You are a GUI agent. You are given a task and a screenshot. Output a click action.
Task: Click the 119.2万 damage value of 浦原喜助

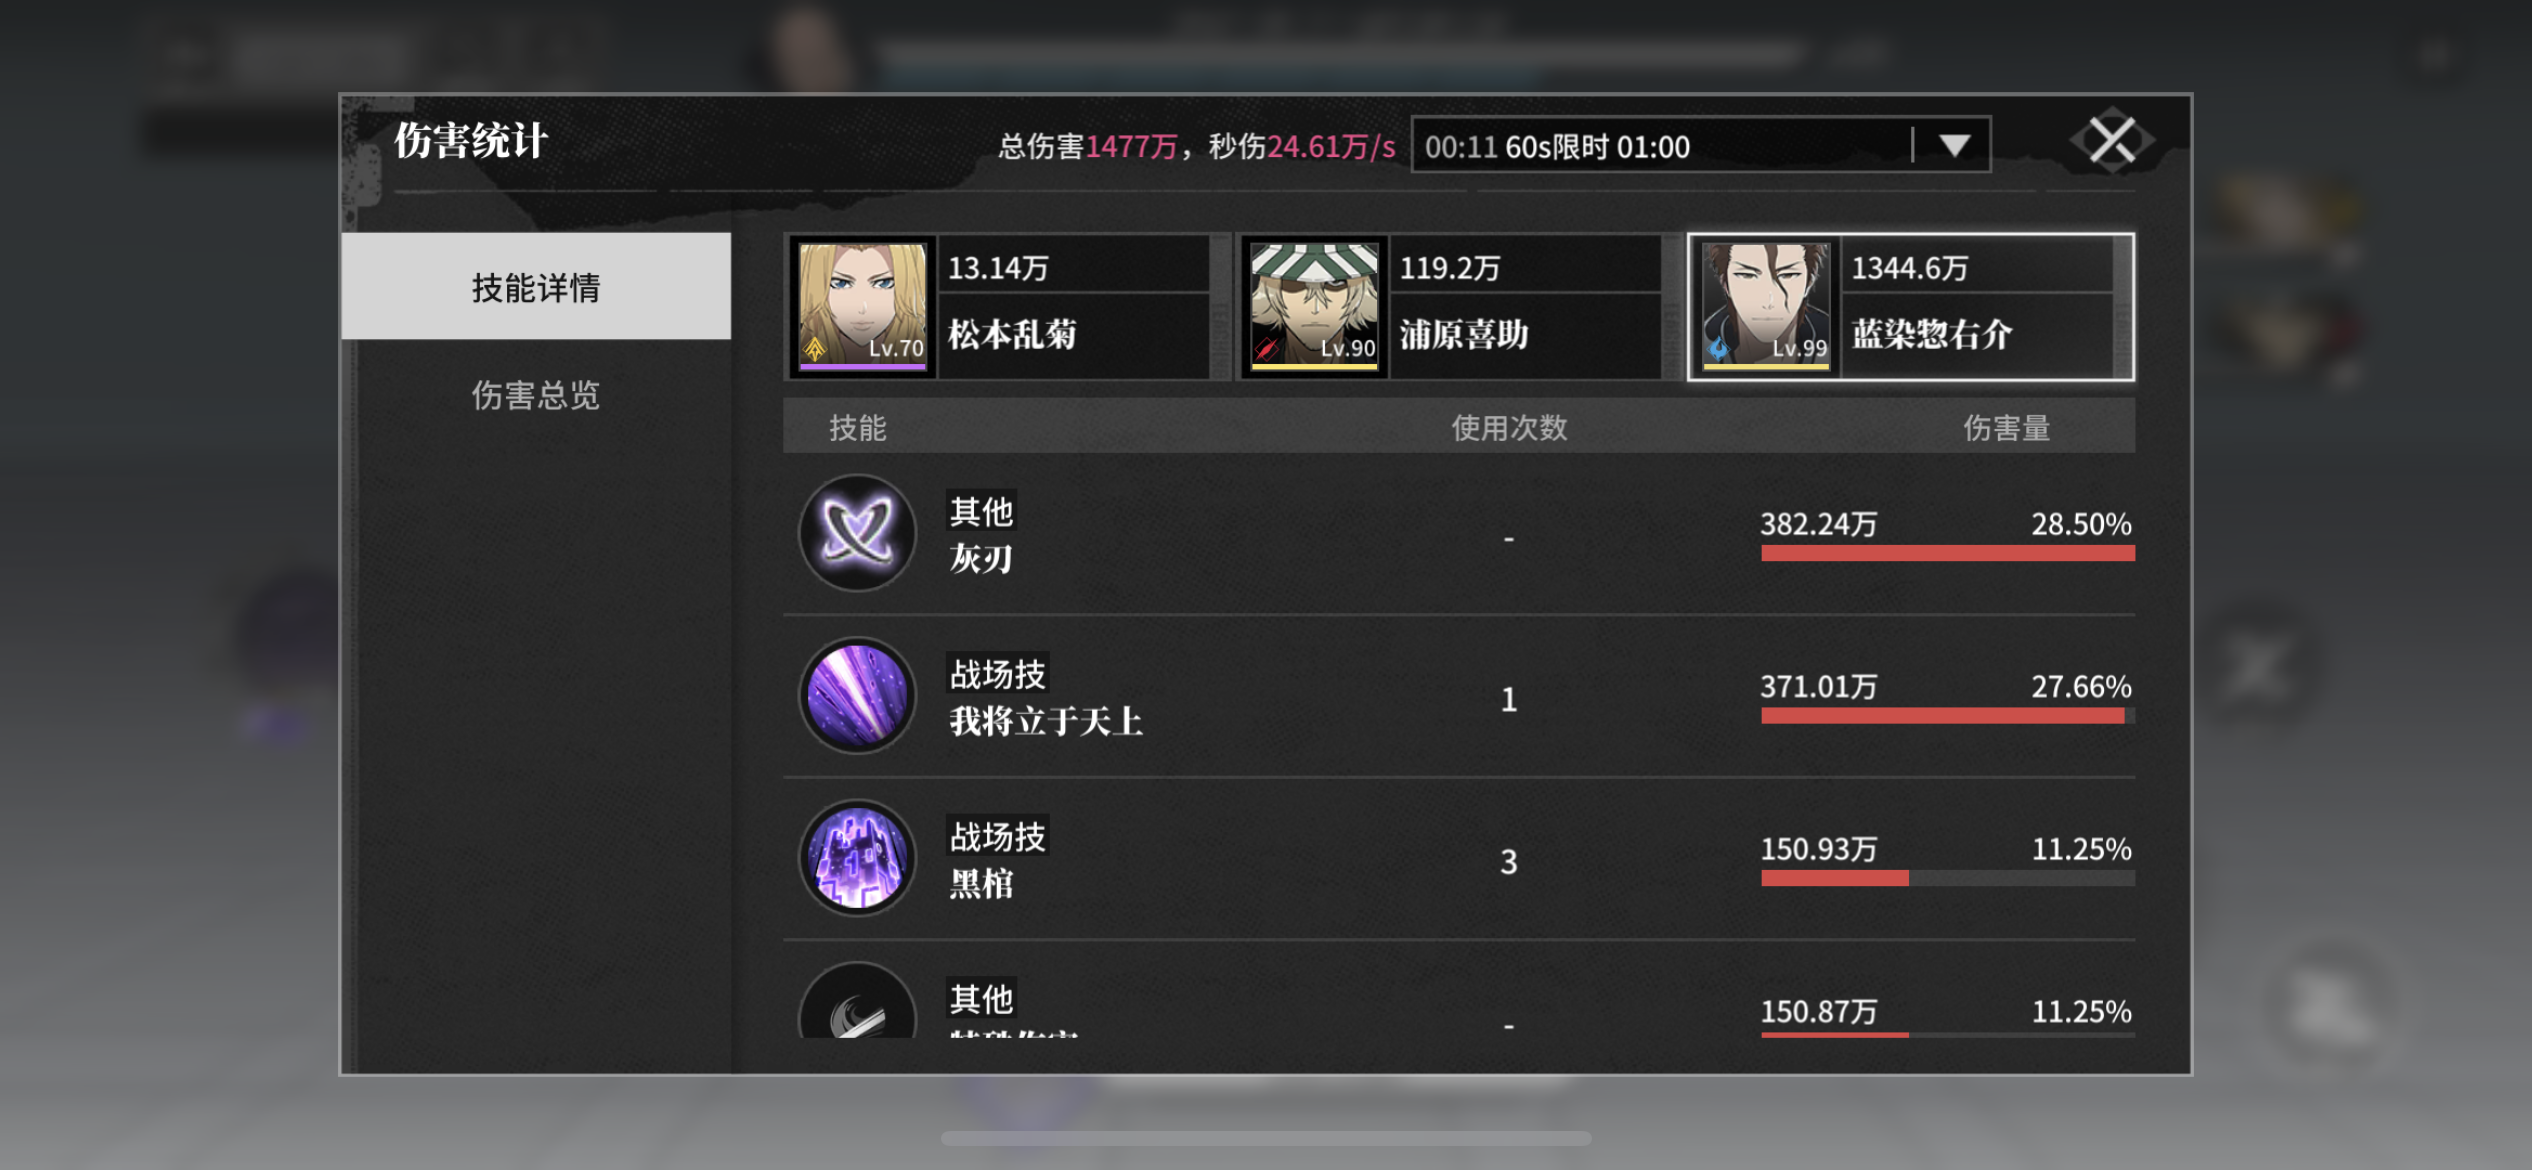[1449, 268]
